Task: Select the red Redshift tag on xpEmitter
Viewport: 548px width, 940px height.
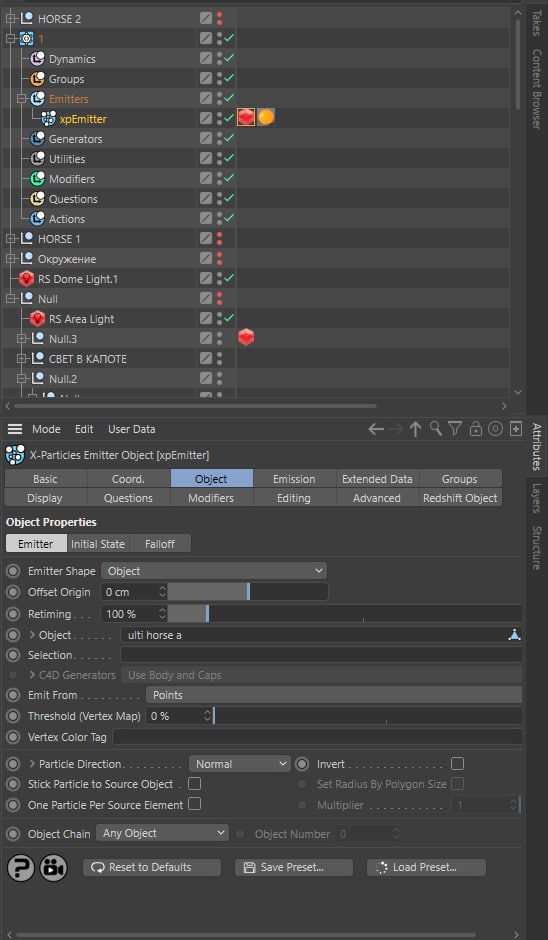Action: coord(246,117)
